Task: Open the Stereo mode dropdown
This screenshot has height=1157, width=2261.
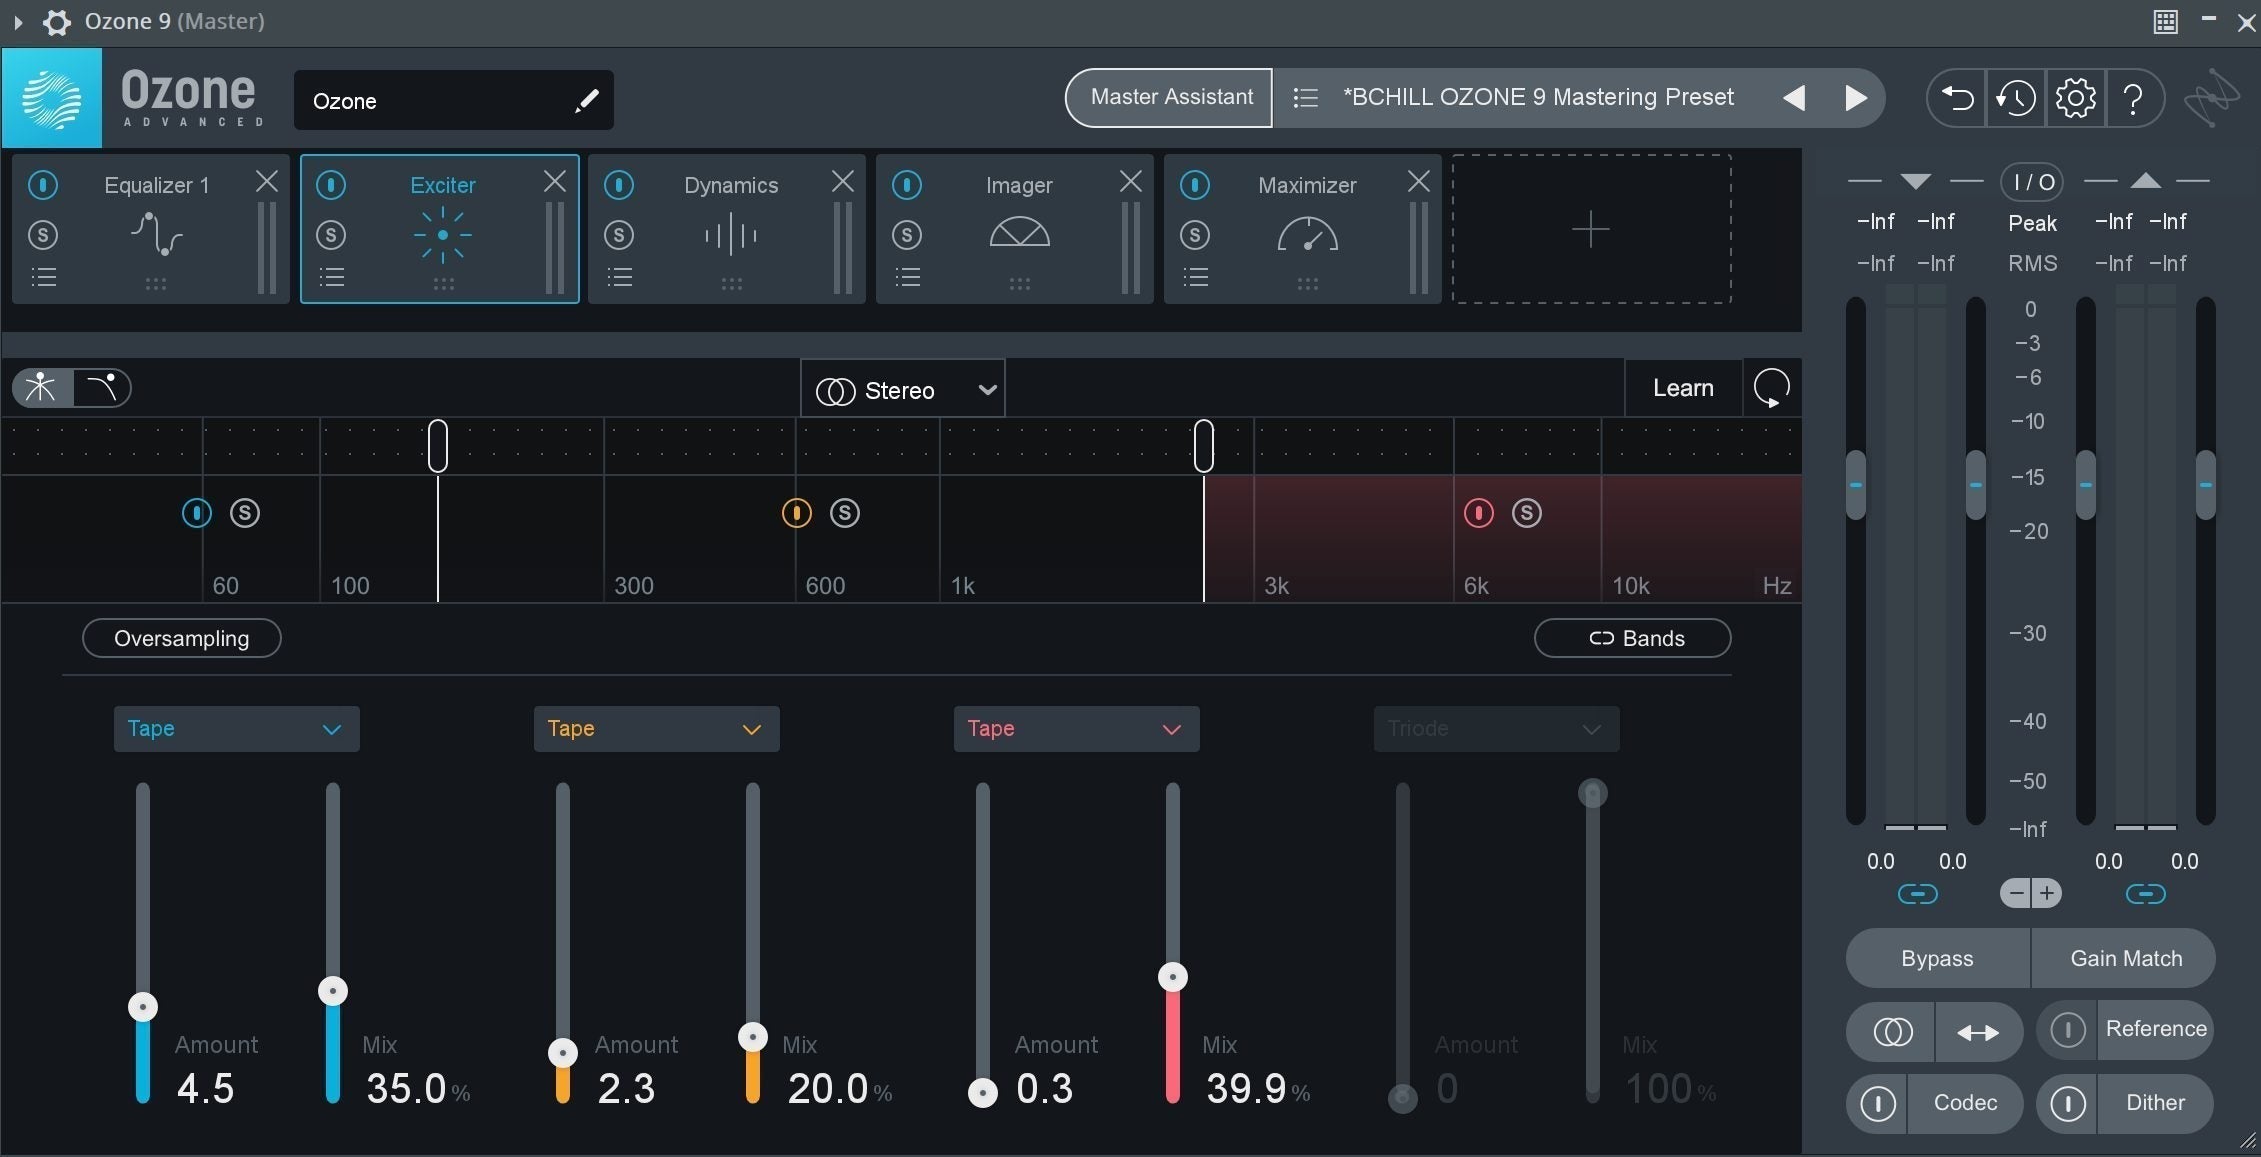Action: (902, 388)
